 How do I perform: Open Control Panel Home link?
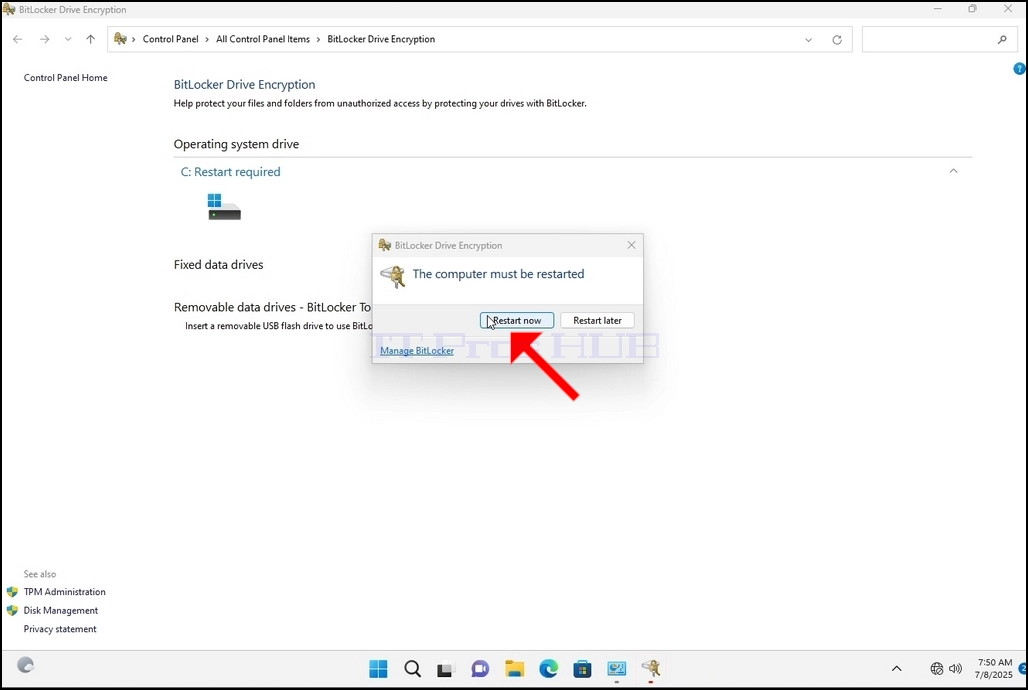[x=66, y=77]
